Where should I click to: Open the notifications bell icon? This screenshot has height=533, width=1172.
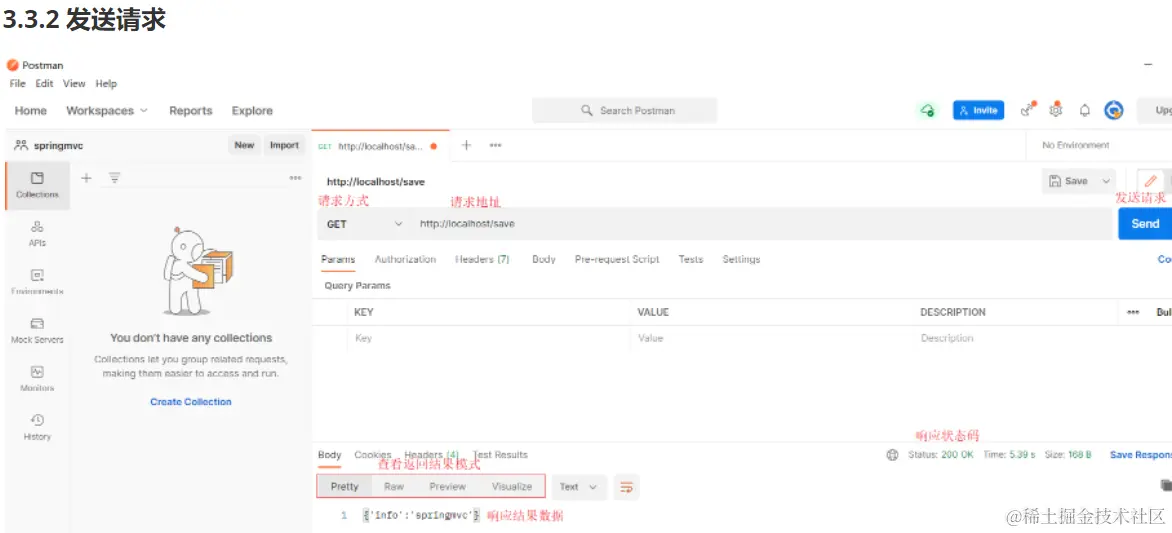(1085, 111)
